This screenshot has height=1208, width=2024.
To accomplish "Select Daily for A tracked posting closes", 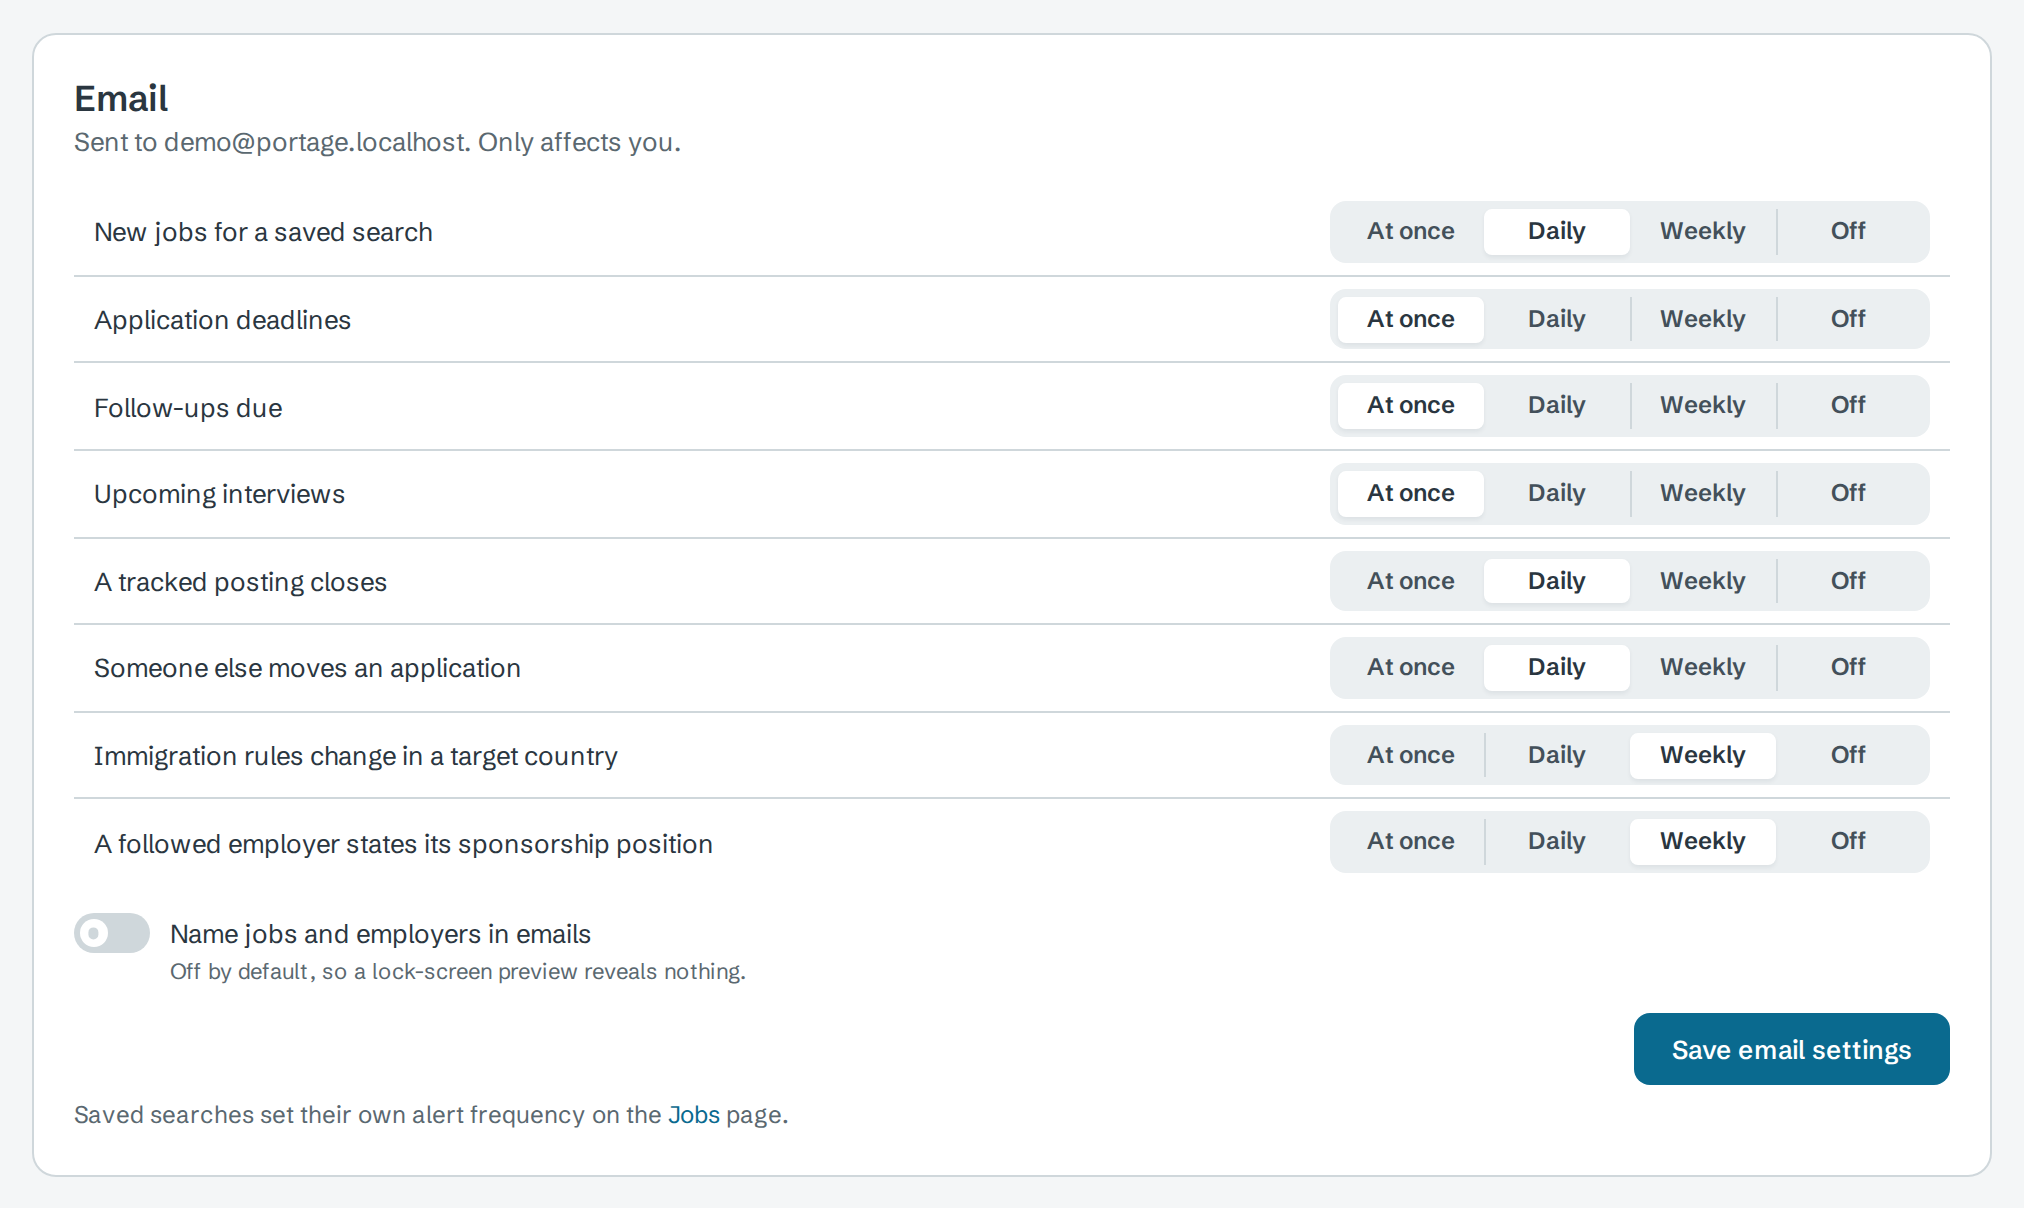I will tap(1556, 581).
